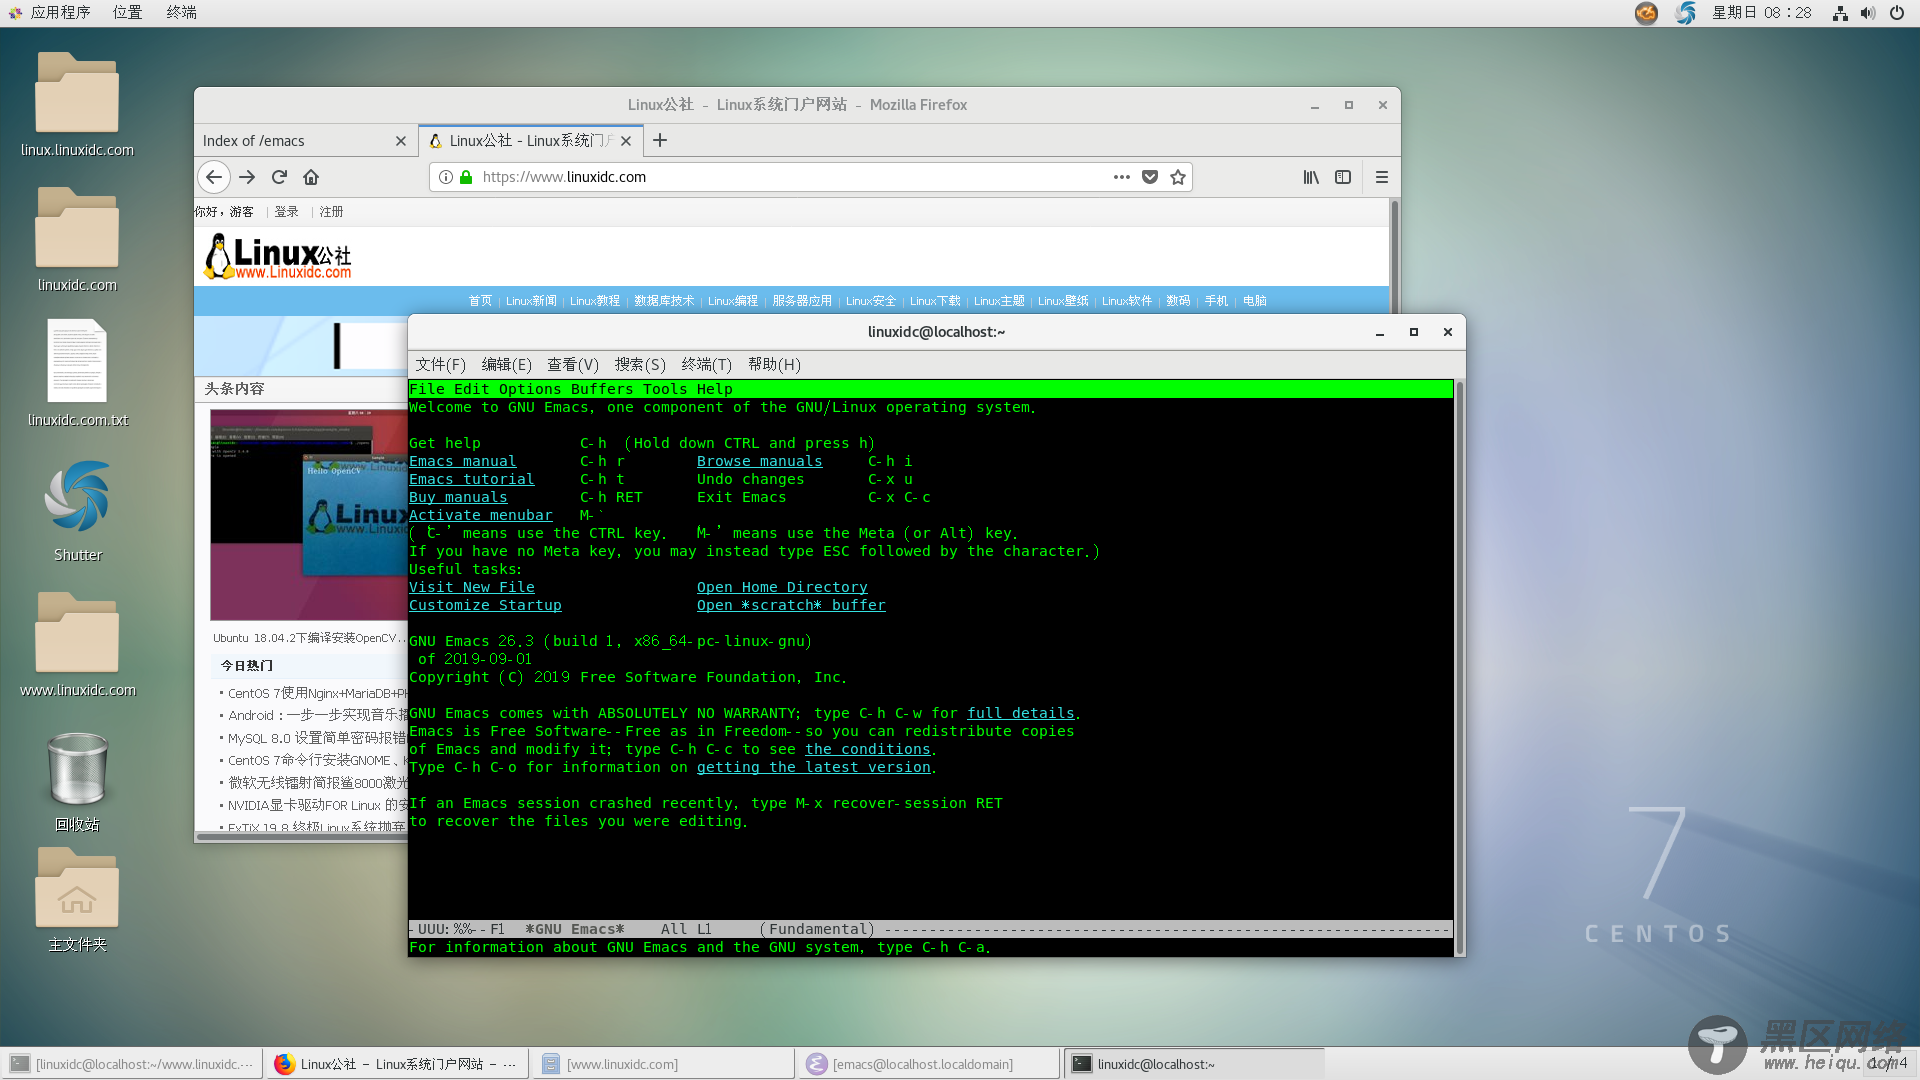1920x1080 pixels.
Task: Click 登录 login link on Linux公社 page
Action: click(x=286, y=212)
